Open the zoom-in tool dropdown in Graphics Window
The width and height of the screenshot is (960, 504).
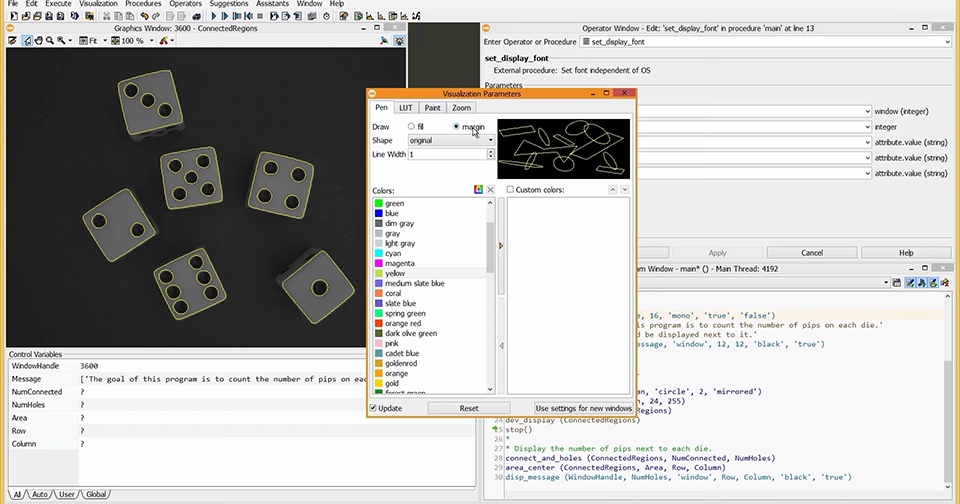70,40
